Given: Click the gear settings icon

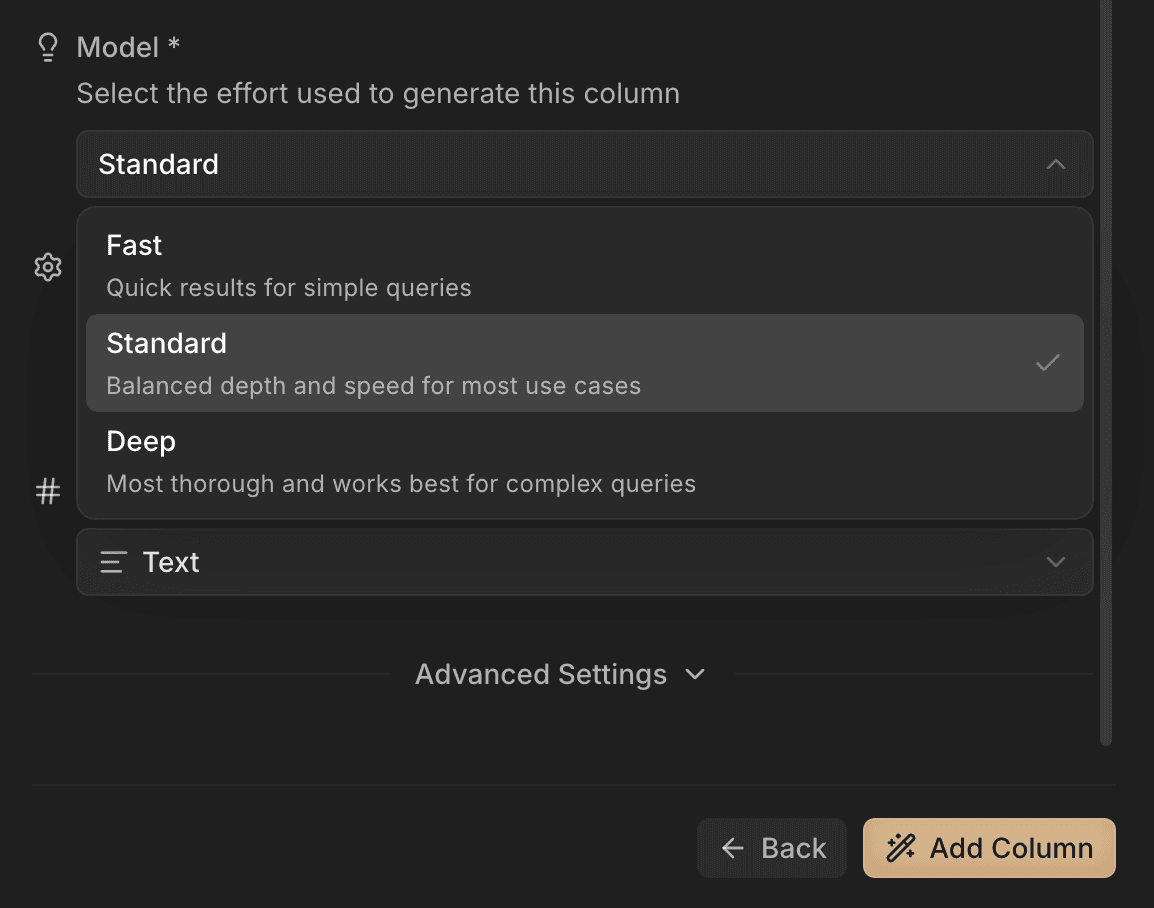Looking at the screenshot, I should point(48,267).
